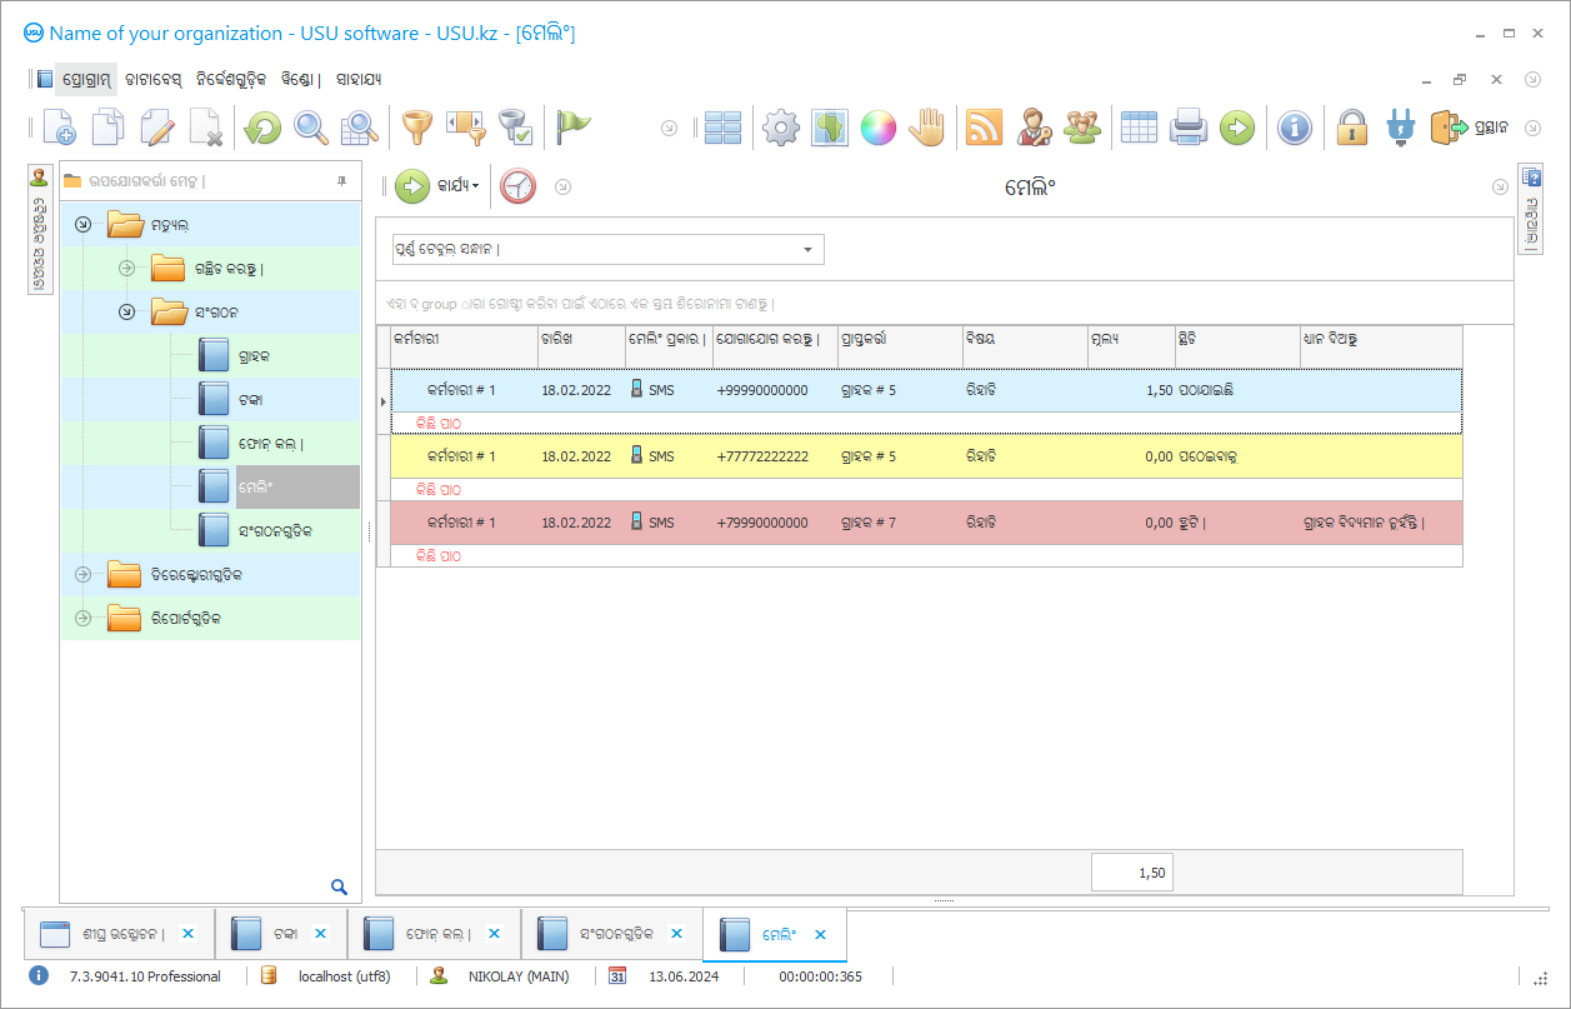1571x1009 pixels.
Task: Open the ଡାଟାବେସ୍ menu
Action: tap(153, 79)
